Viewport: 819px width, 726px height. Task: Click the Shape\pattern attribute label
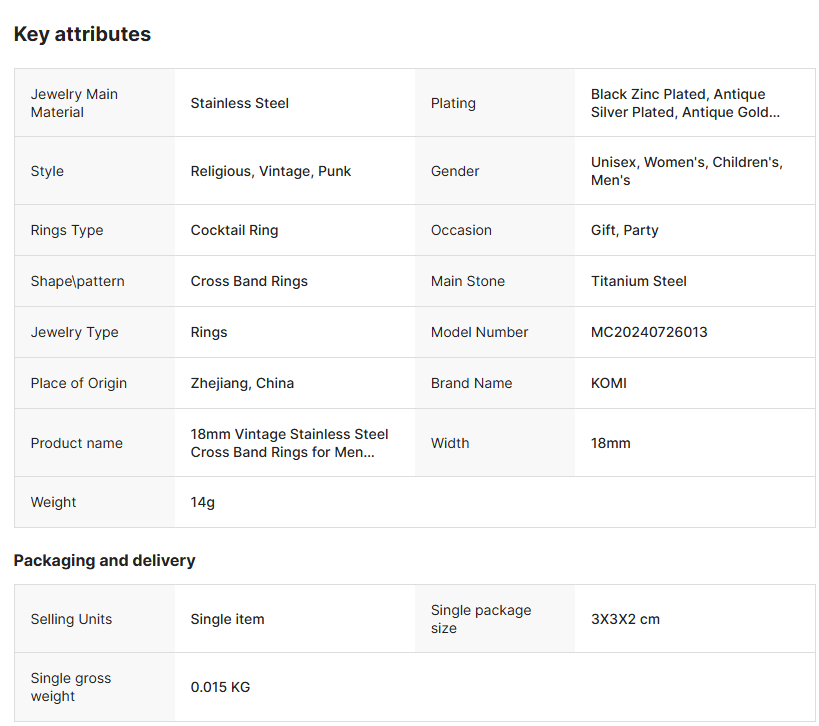[77, 281]
